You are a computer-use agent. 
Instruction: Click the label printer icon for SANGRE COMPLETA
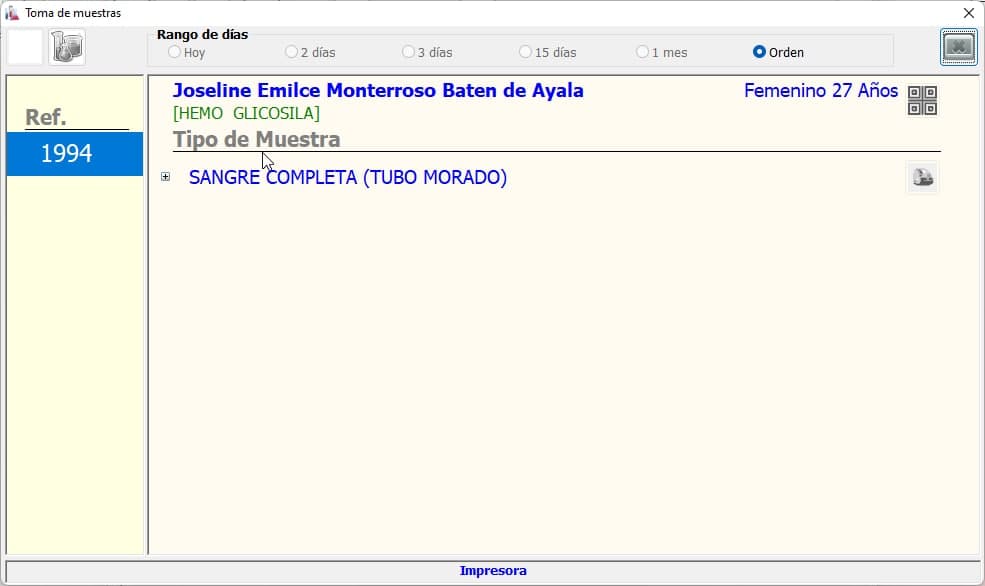pos(922,178)
